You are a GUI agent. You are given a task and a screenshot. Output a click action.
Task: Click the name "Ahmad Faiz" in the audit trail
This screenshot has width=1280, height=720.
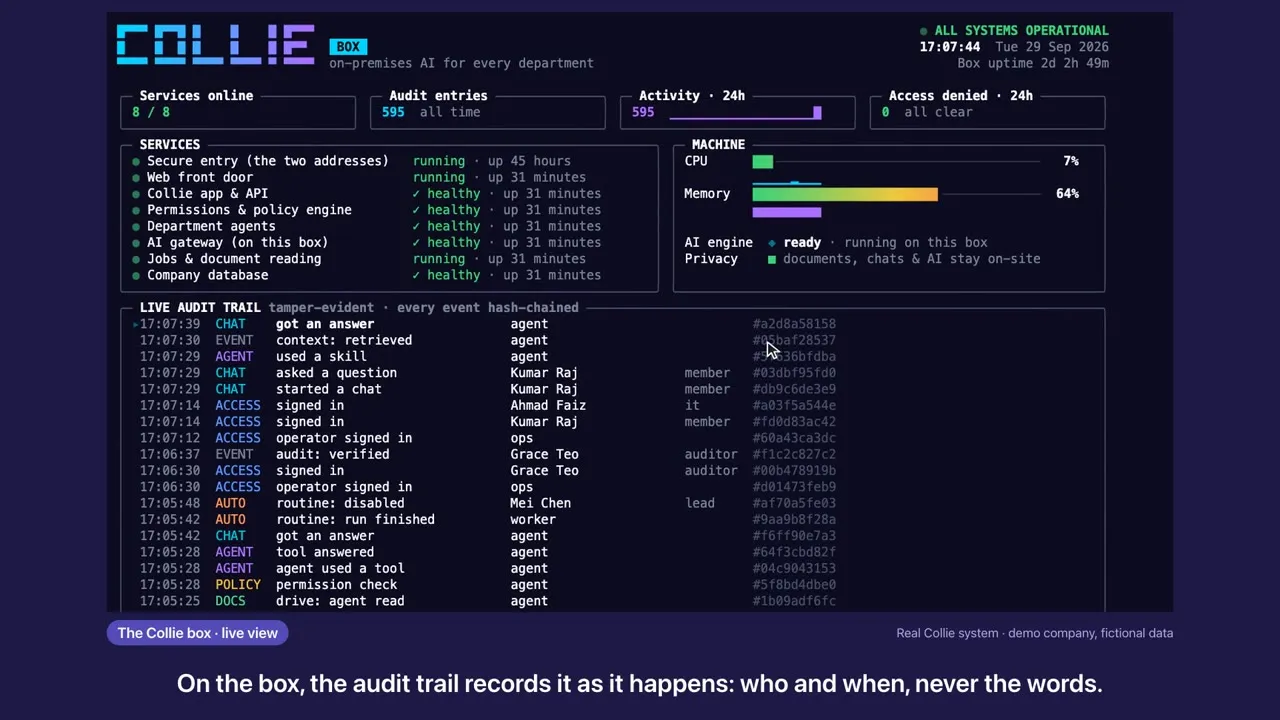[x=548, y=406]
